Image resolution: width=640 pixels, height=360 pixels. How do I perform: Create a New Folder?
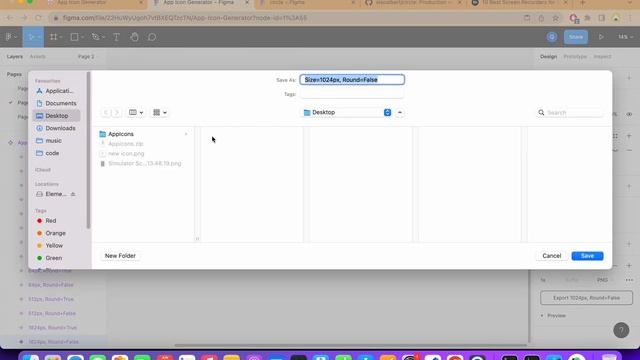tap(120, 256)
